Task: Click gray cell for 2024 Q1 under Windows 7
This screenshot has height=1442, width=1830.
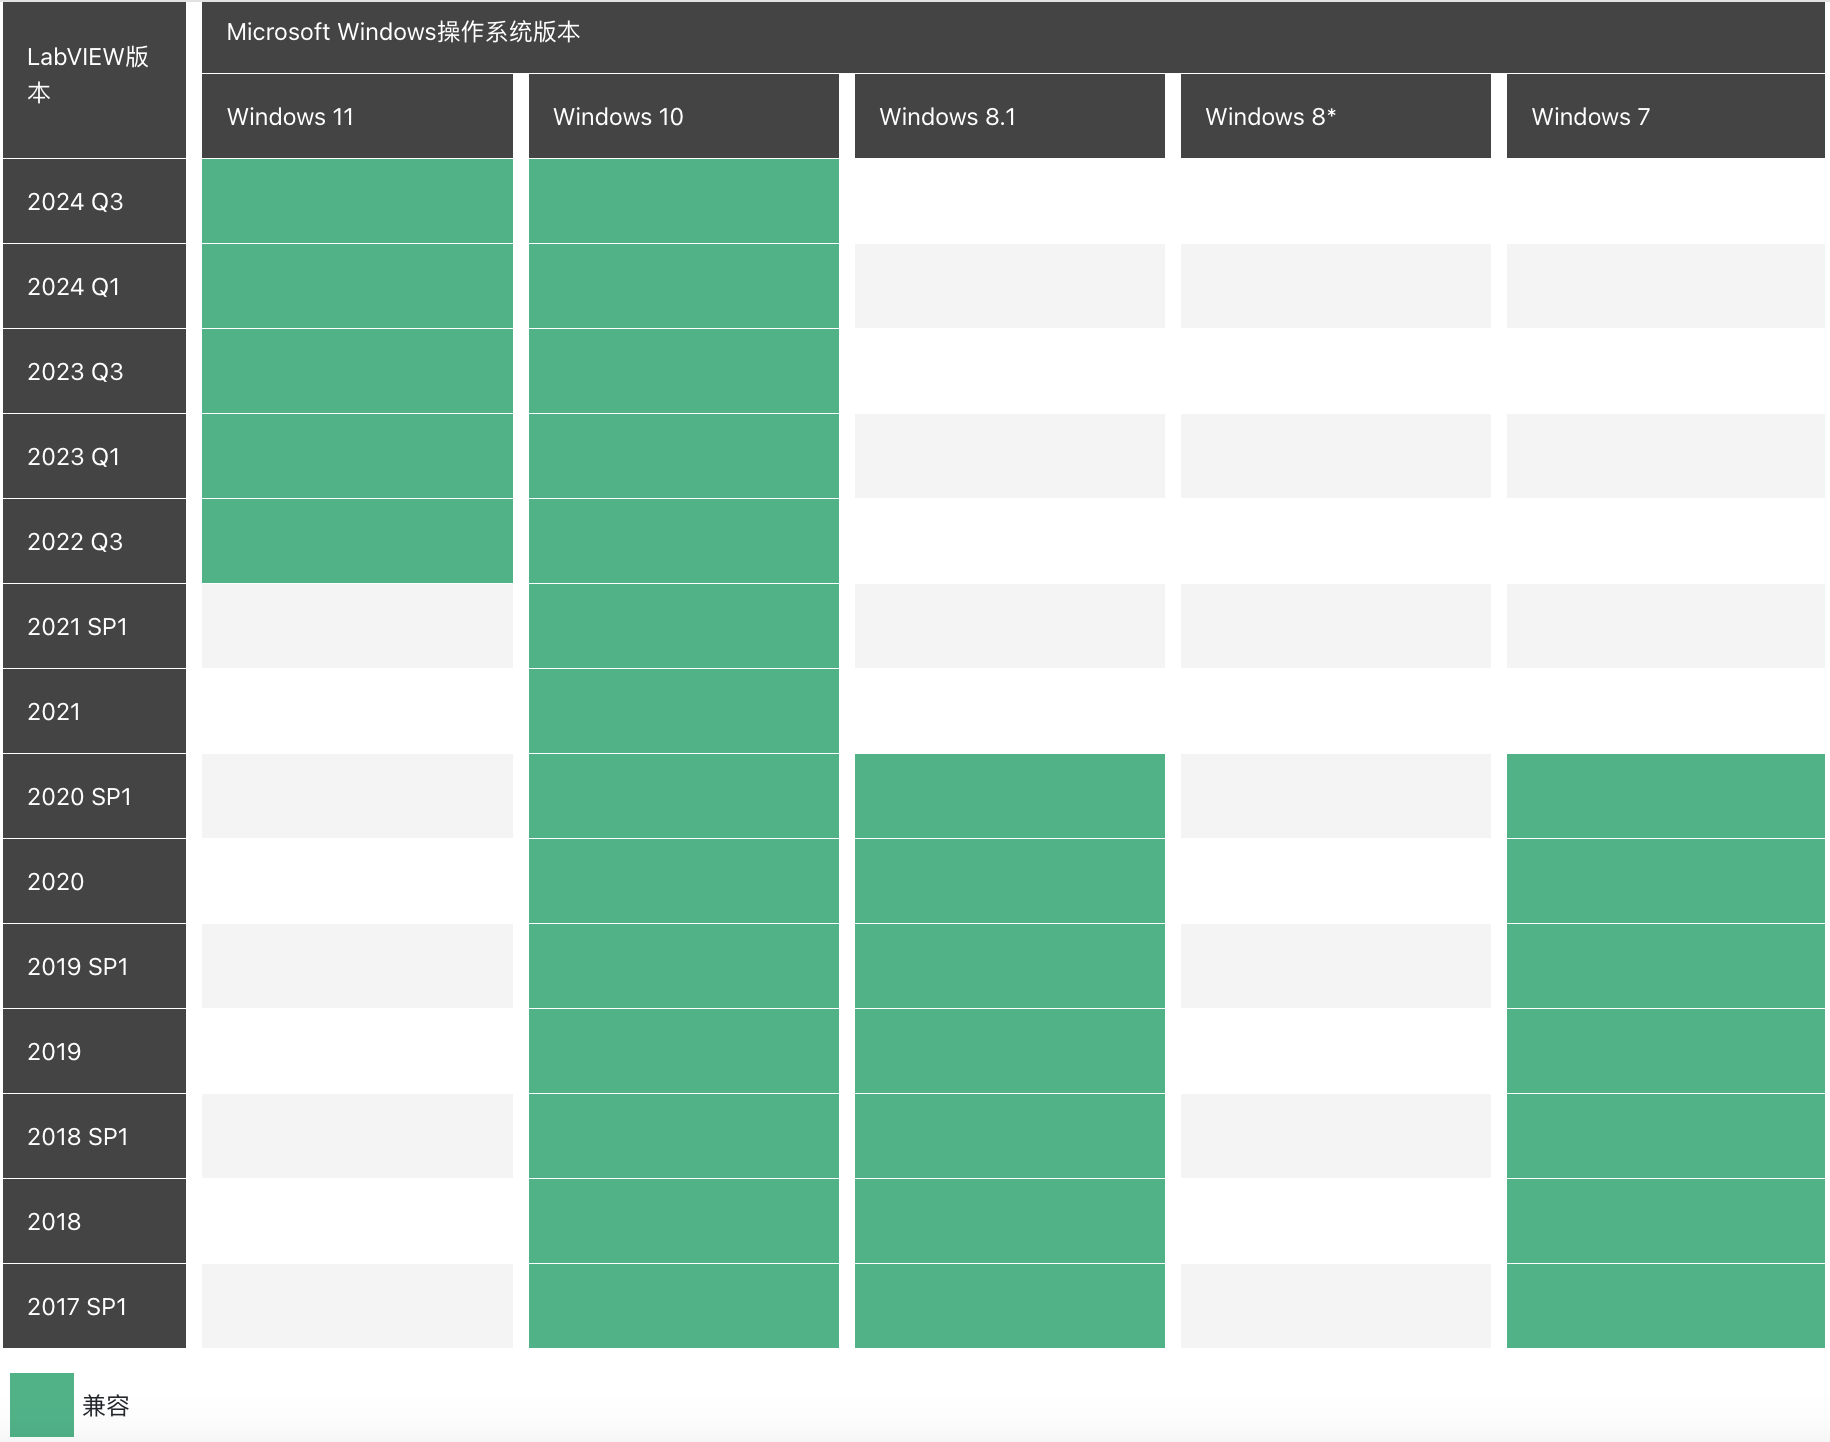Action: [x=1666, y=286]
